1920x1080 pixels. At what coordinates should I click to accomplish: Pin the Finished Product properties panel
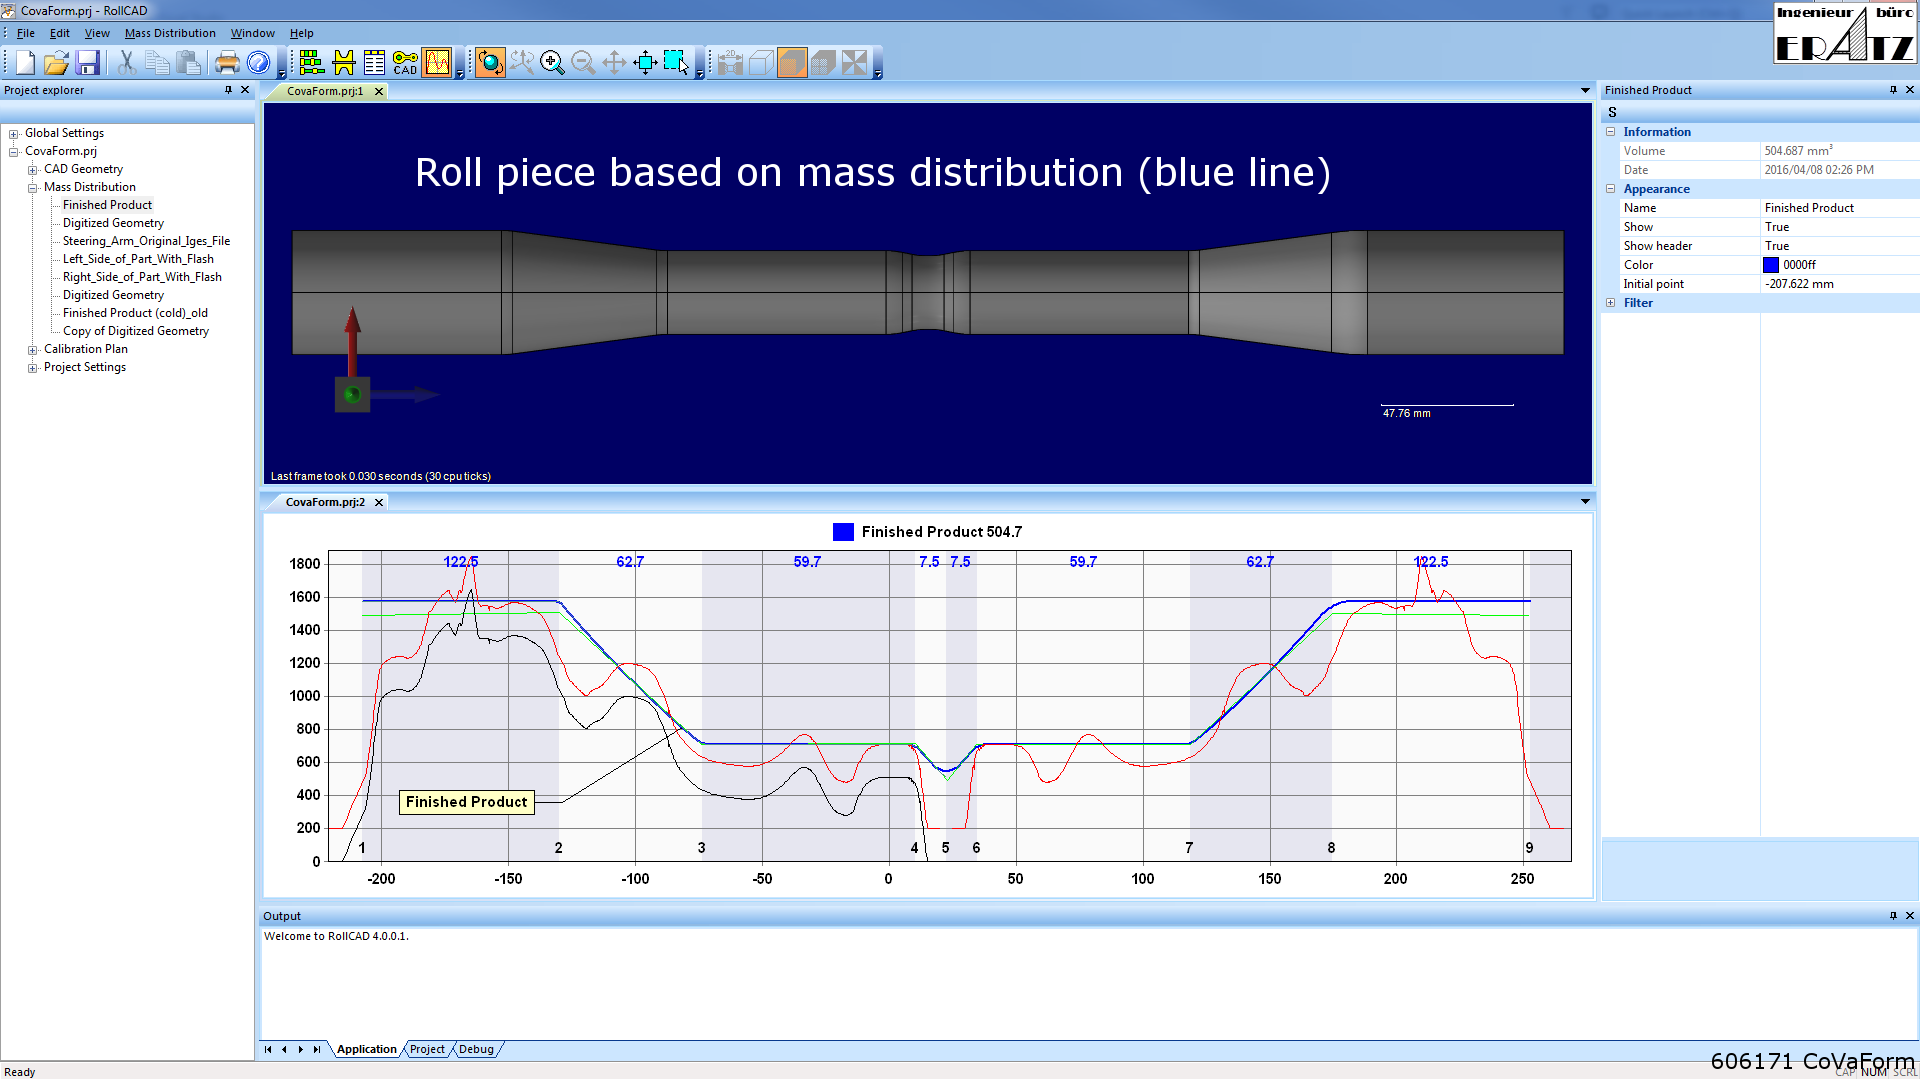coord(1893,90)
